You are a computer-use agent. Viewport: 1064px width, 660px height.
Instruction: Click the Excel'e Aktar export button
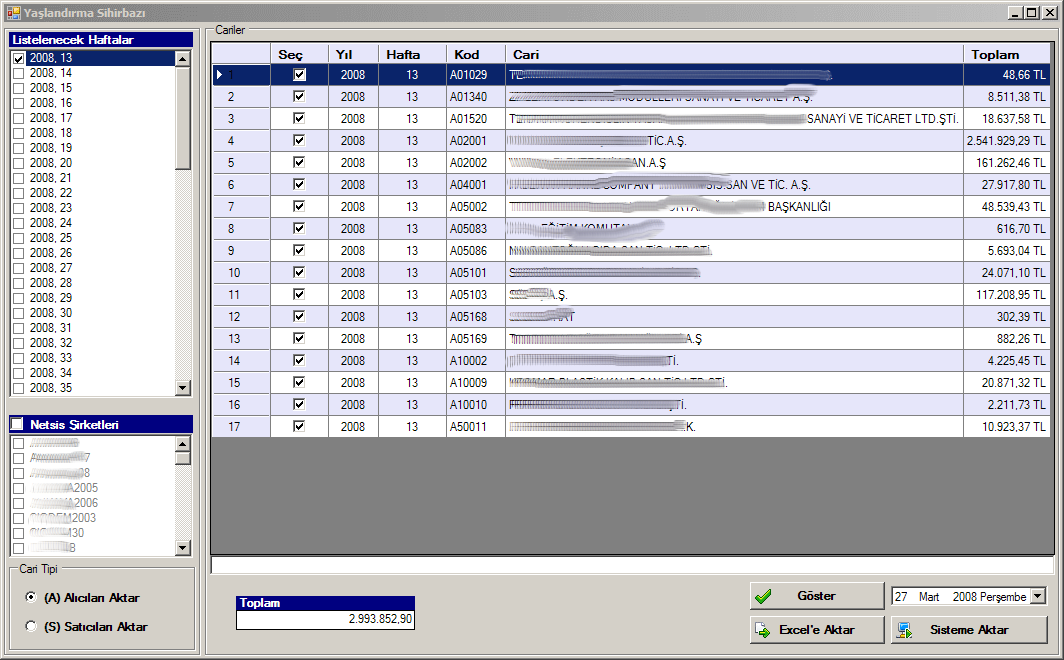pyautogui.click(x=816, y=630)
